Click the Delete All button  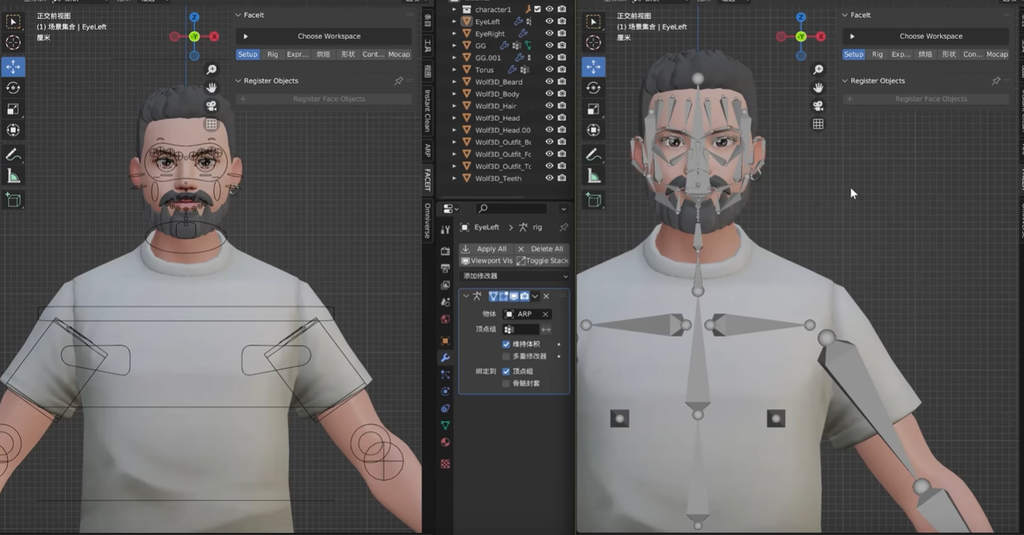tap(541, 249)
